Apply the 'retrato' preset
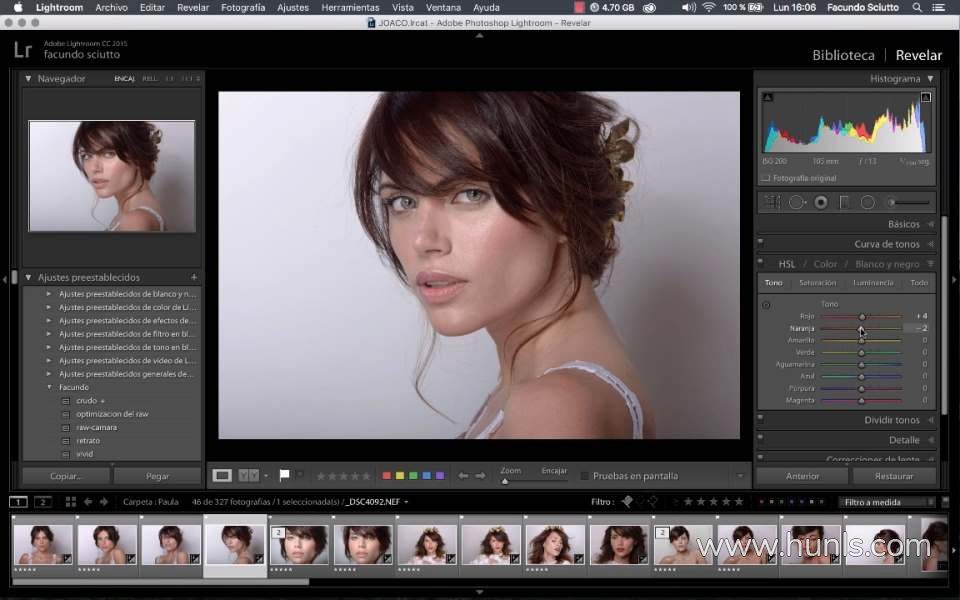 pos(88,441)
